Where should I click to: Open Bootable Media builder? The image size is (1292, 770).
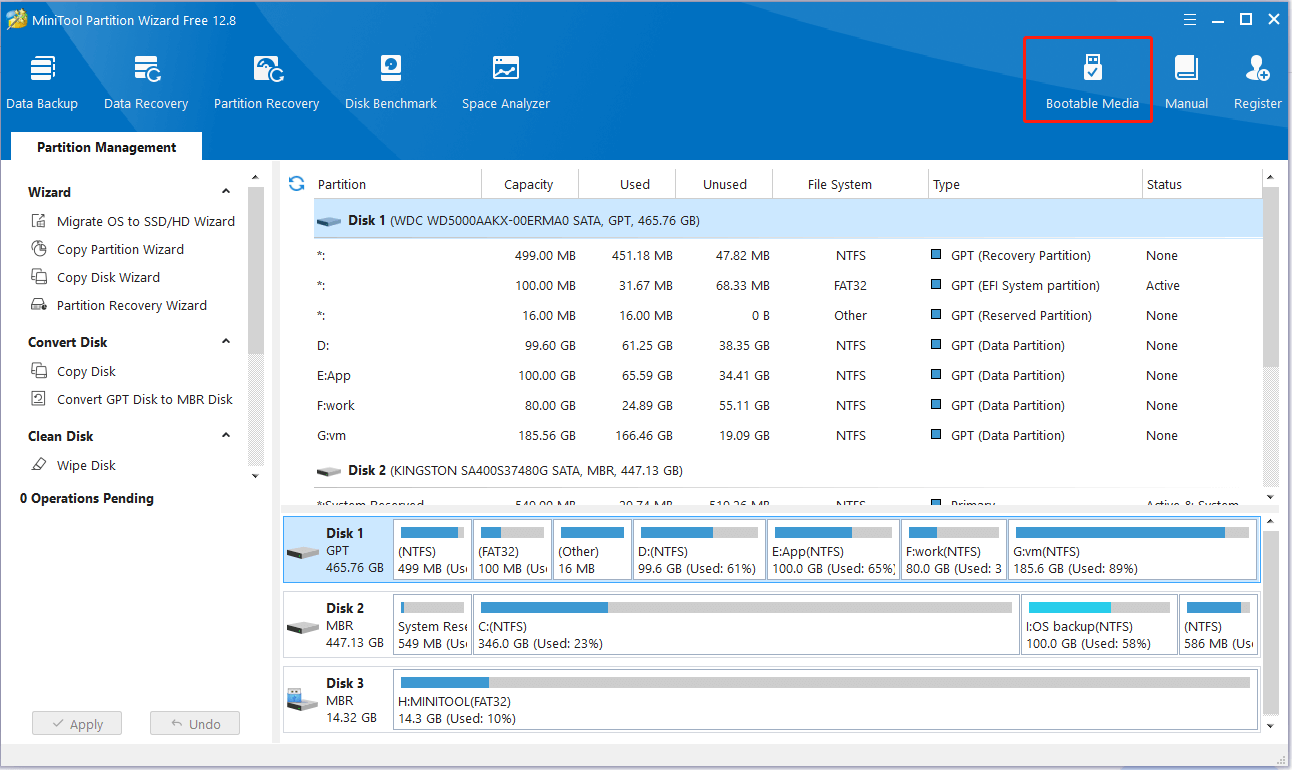point(1092,83)
